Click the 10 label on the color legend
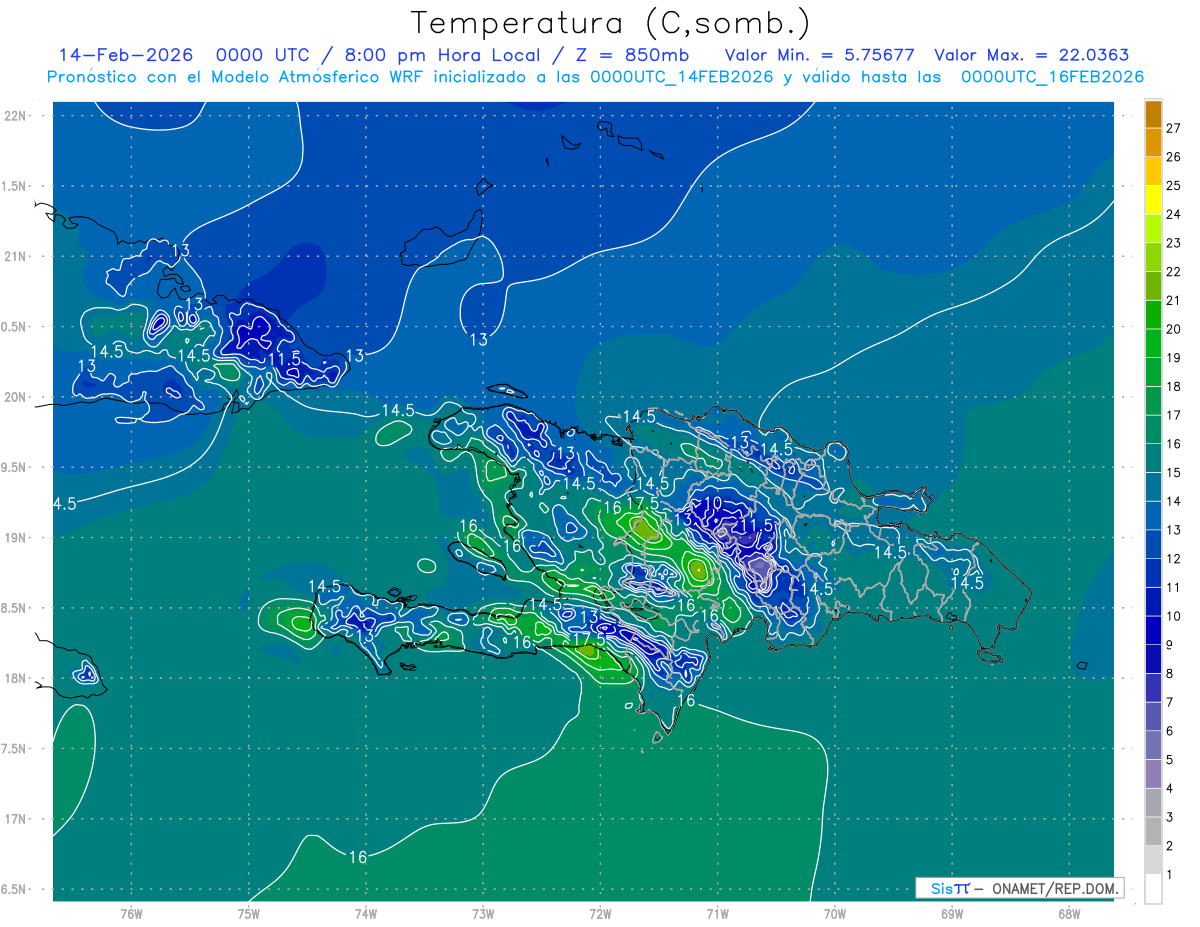This screenshot has width=1200, height=927. pos(1173,616)
